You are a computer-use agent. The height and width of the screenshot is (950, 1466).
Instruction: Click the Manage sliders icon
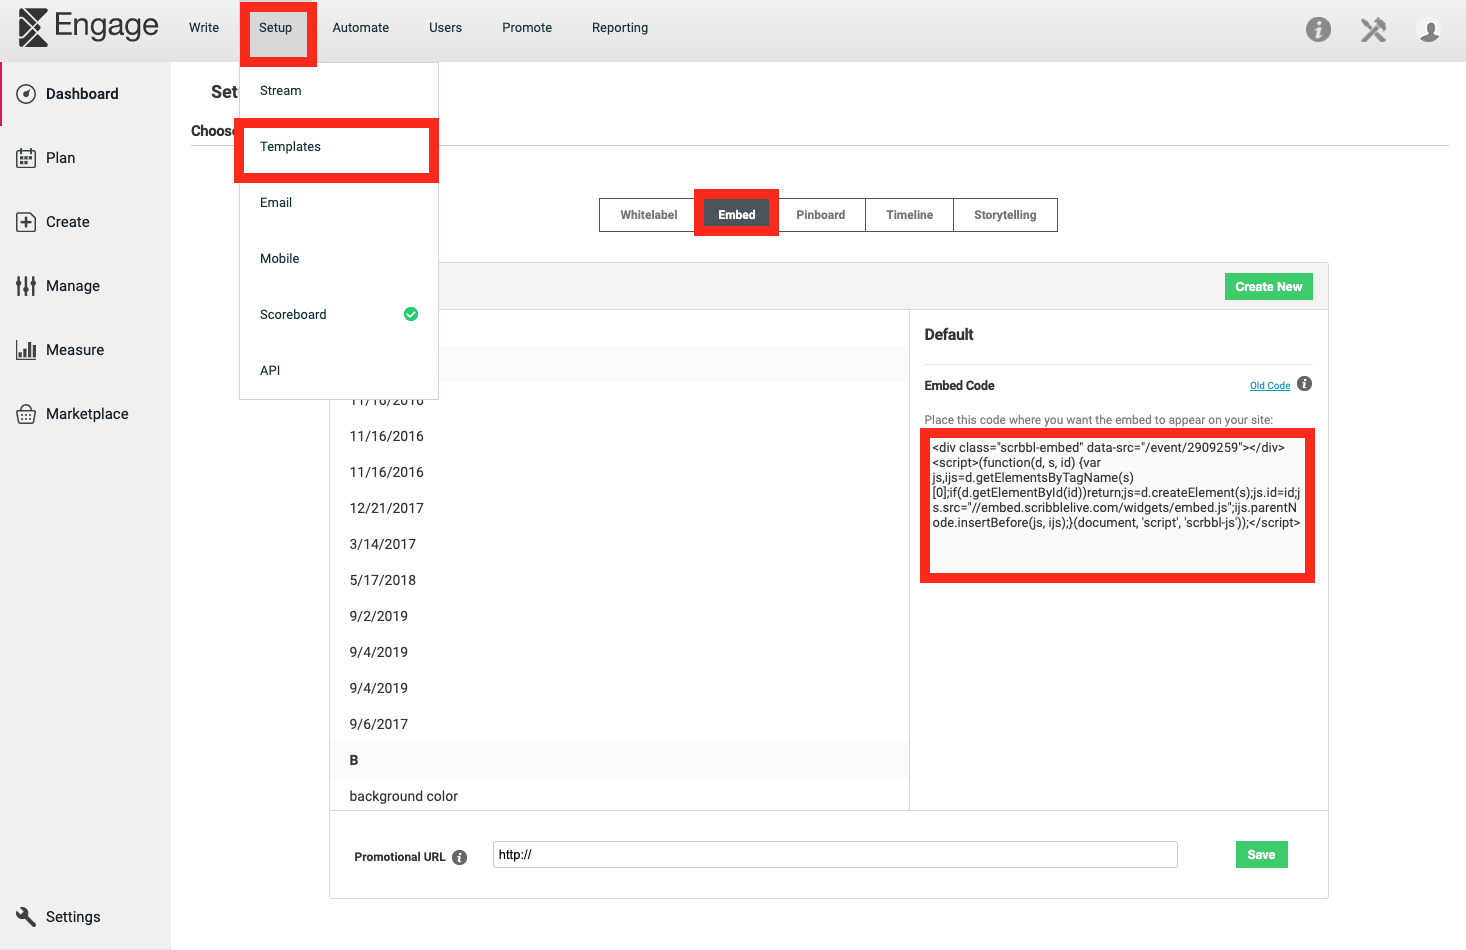[x=26, y=286]
